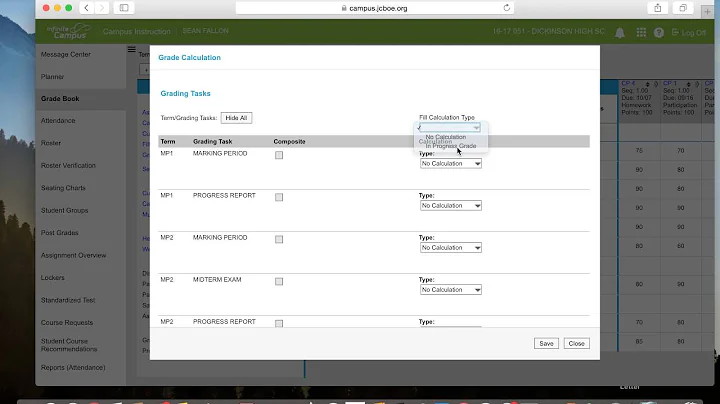Viewport: 720px width, 404px height.
Task: Click the Log Off link
Action: 688,32
